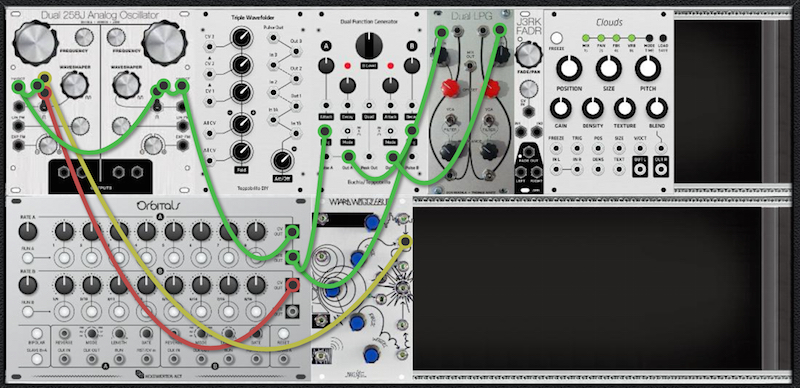The image size is (800, 388).
Task: Click the right oscillator's large FREQUENCY knob
Action: click(164, 44)
